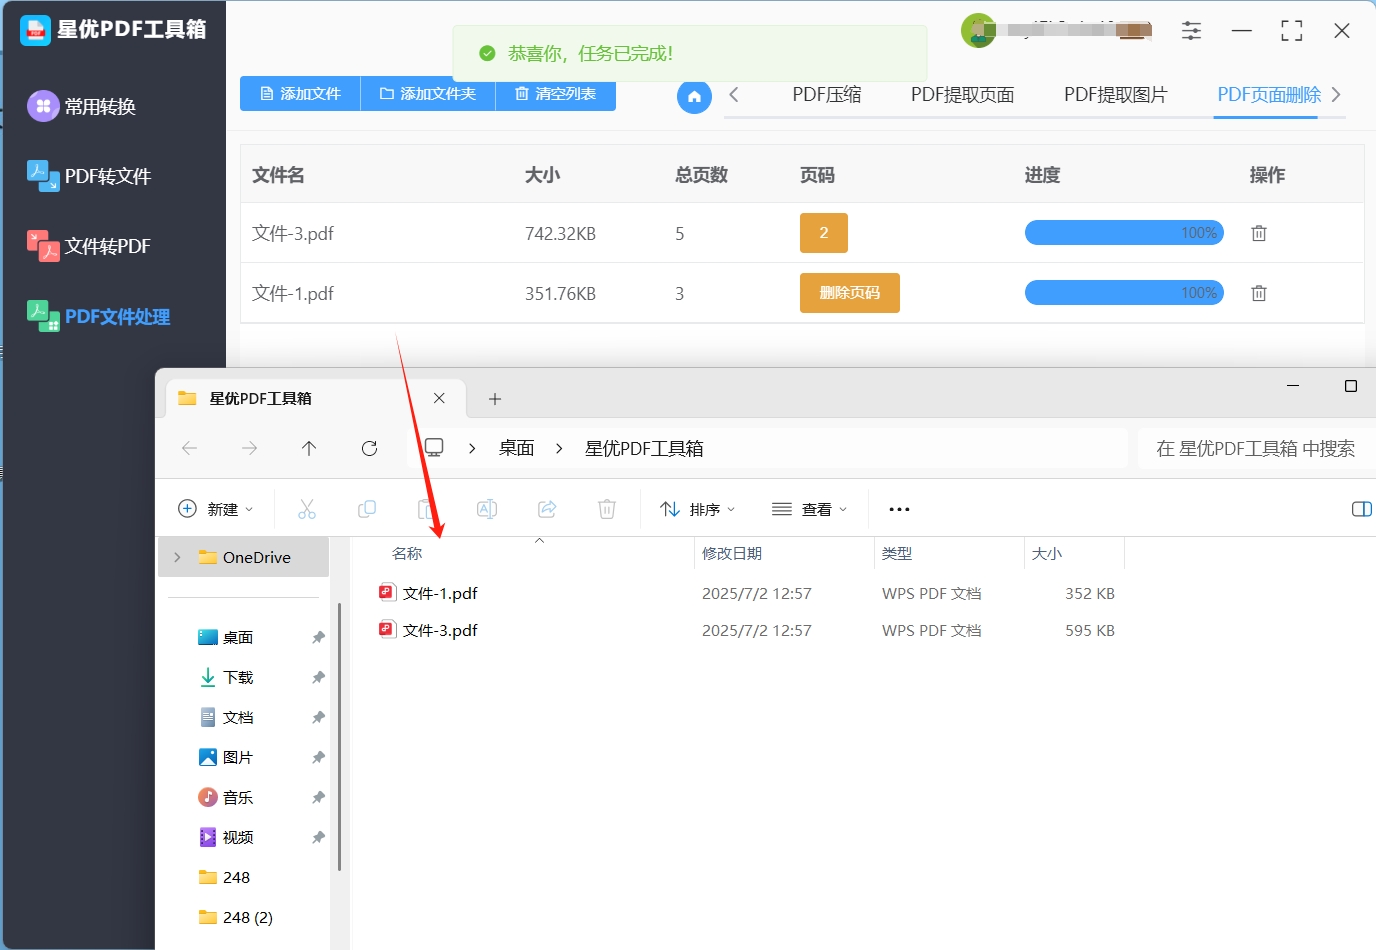Select OneDrive in navigation pane
Viewport: 1376px width, 950px height.
pyautogui.click(x=244, y=557)
